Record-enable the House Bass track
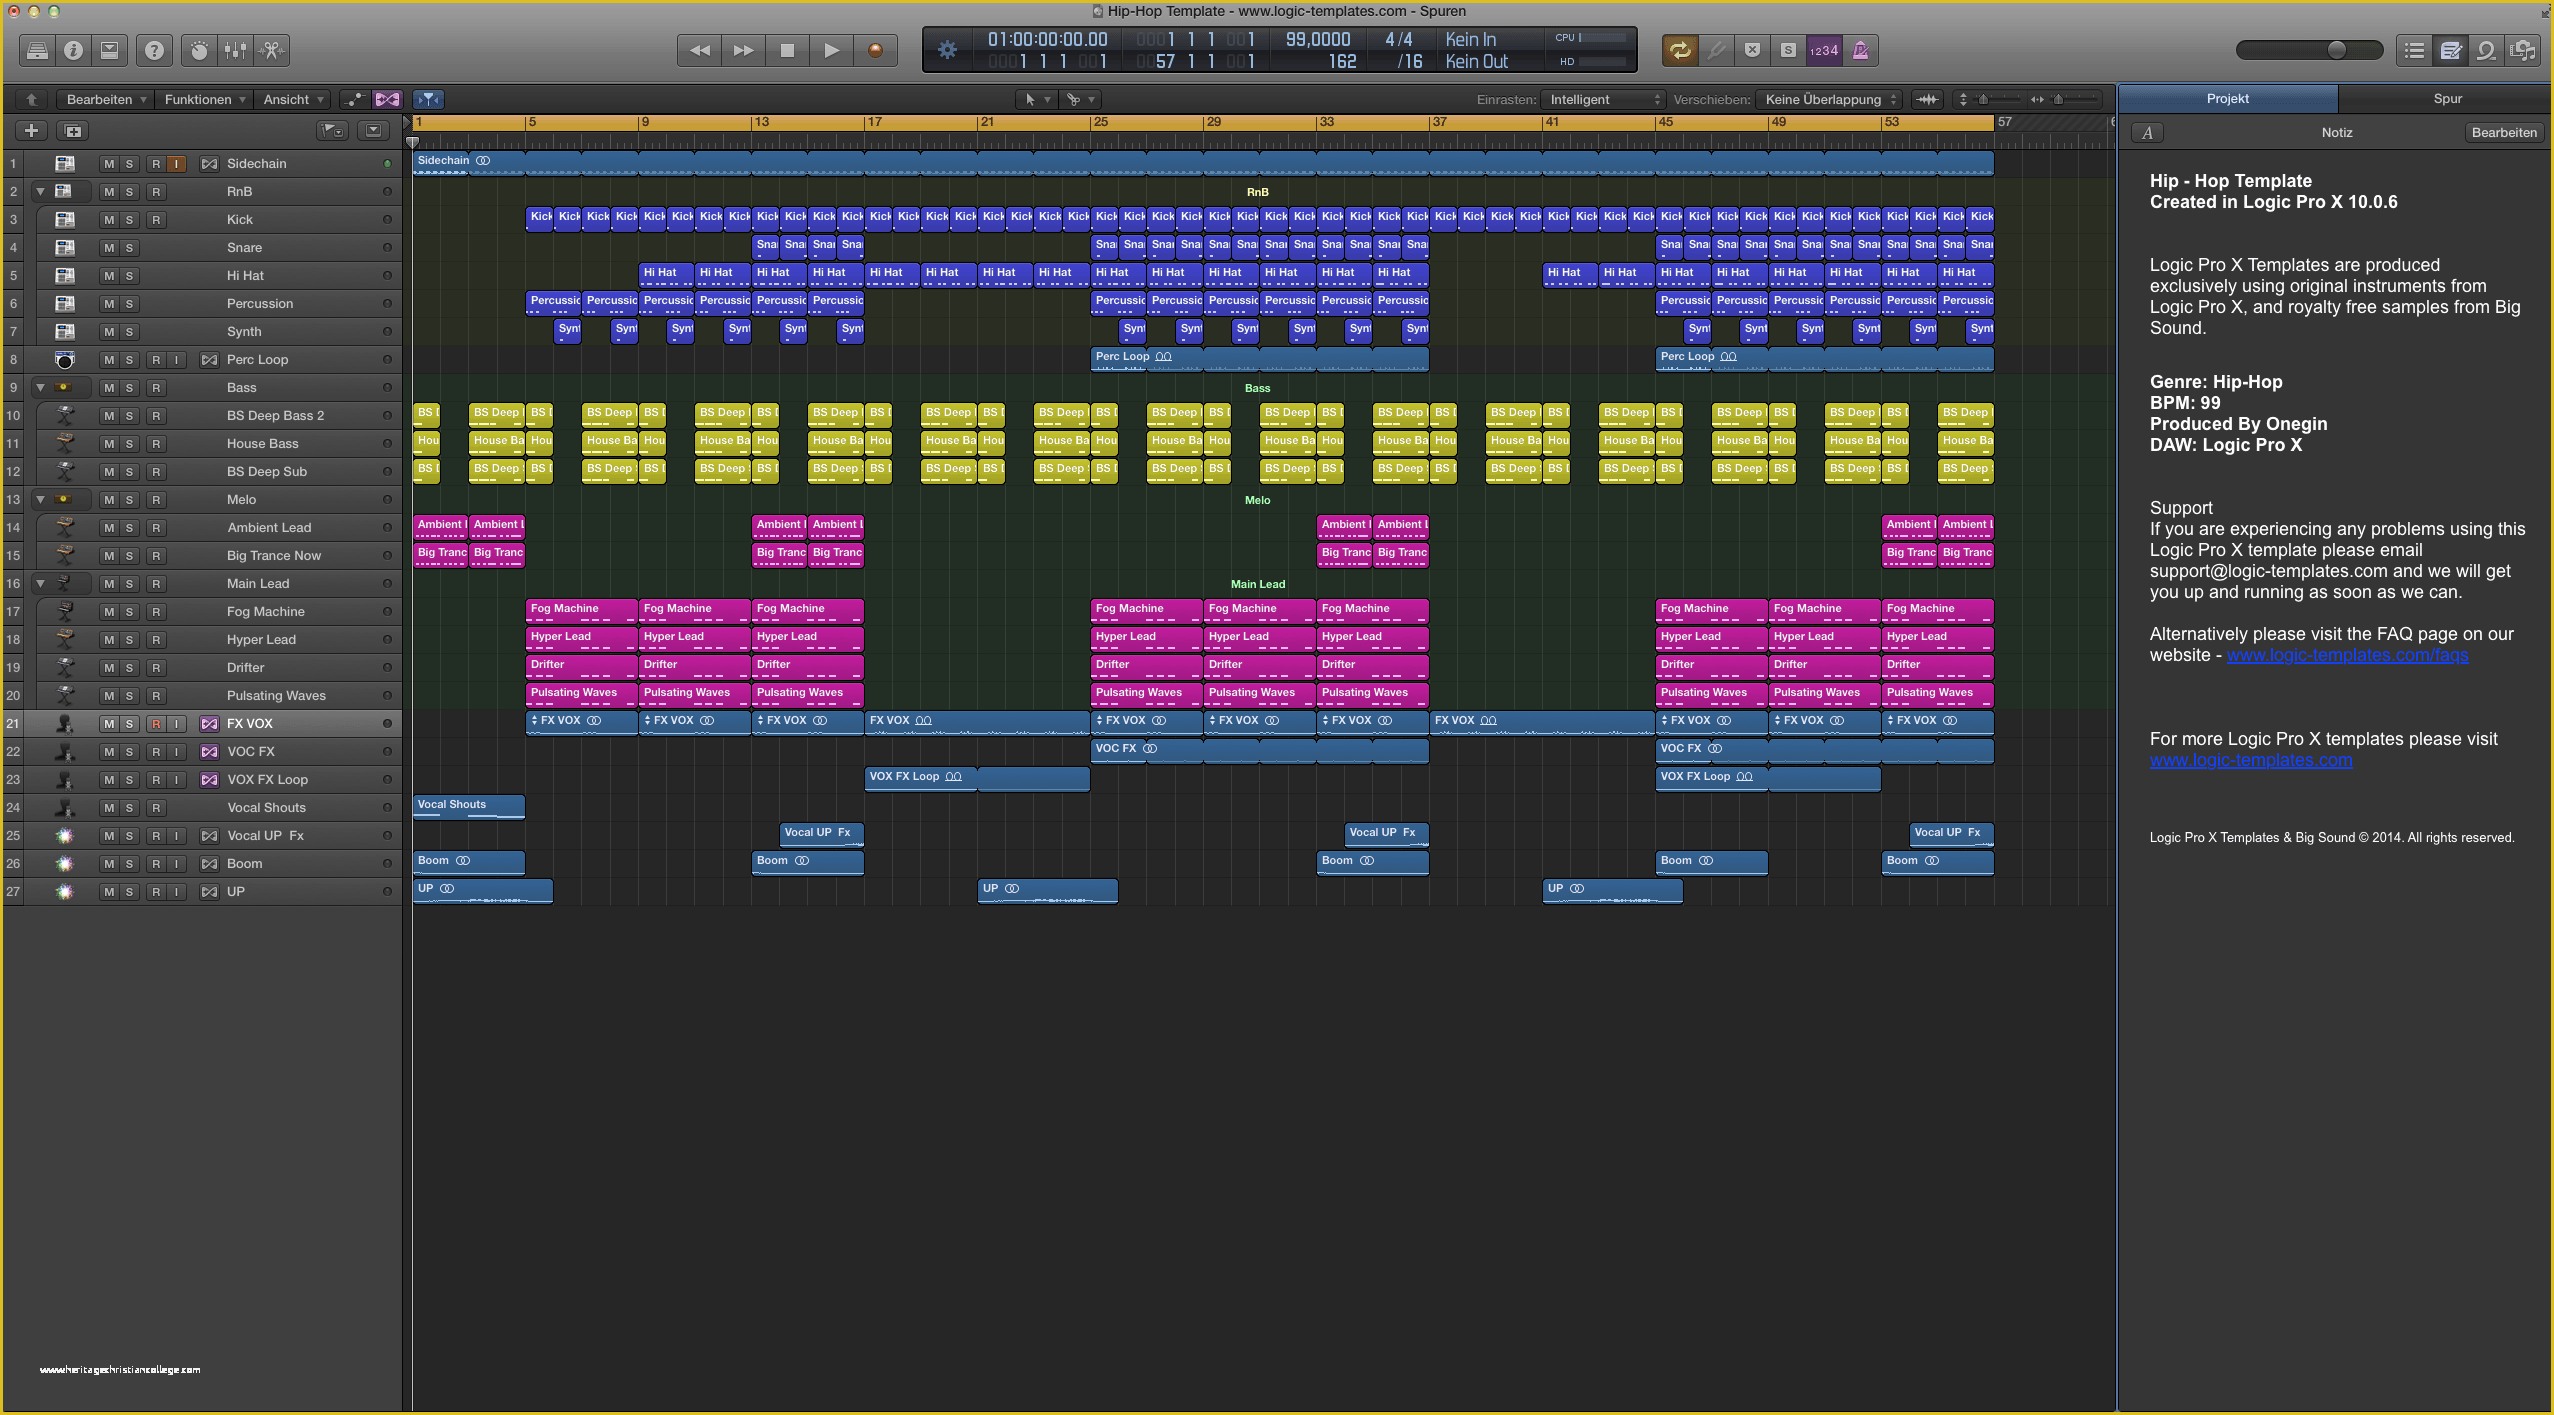This screenshot has width=2554, height=1415. coord(156,443)
